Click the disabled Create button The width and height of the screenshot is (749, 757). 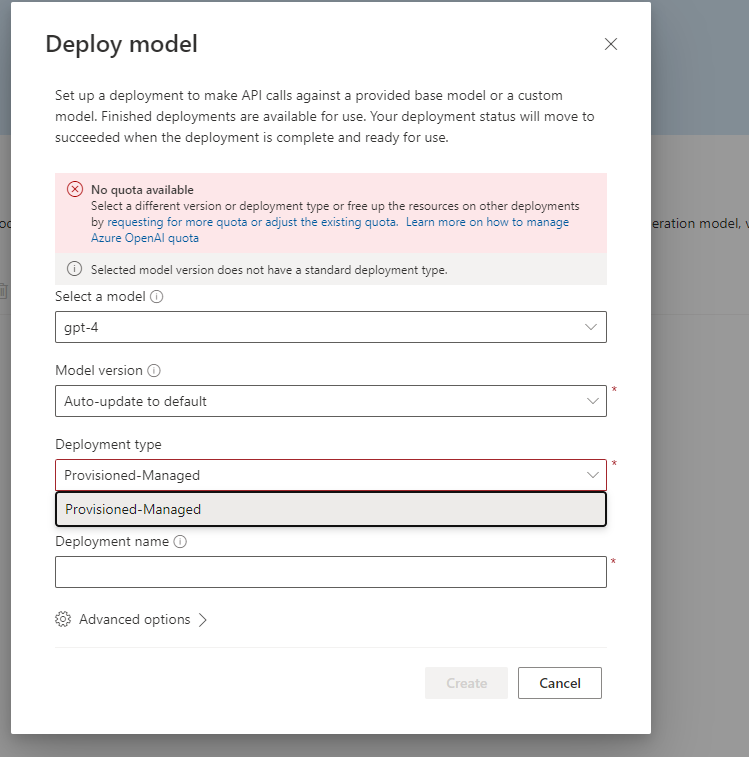(466, 683)
